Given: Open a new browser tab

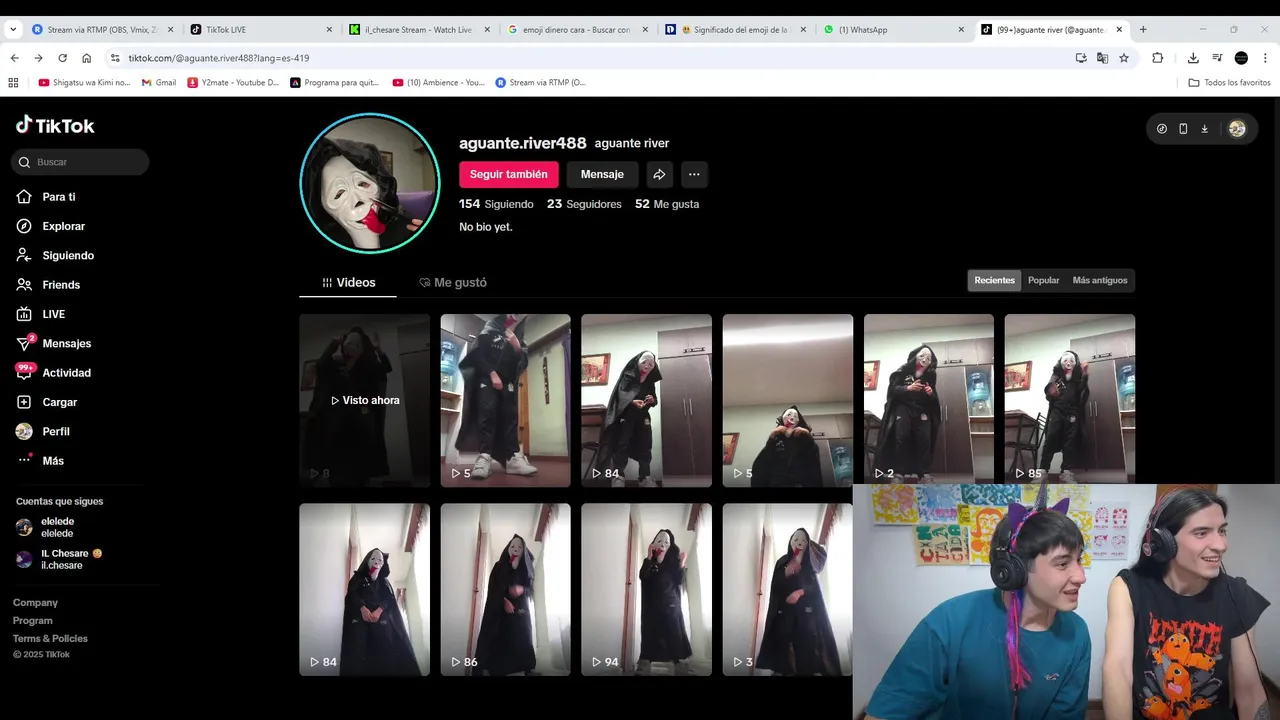Looking at the screenshot, I should 1143,30.
